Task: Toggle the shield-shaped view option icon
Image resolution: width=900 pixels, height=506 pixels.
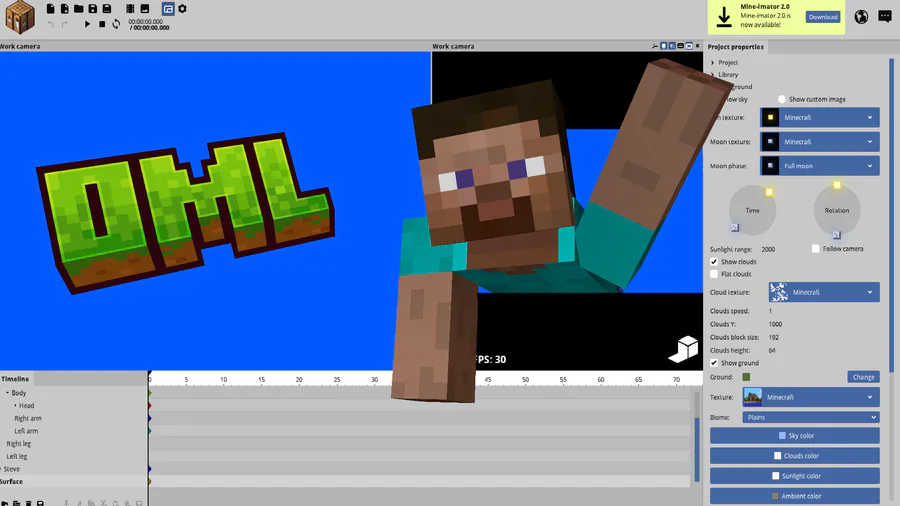Action: coord(664,46)
